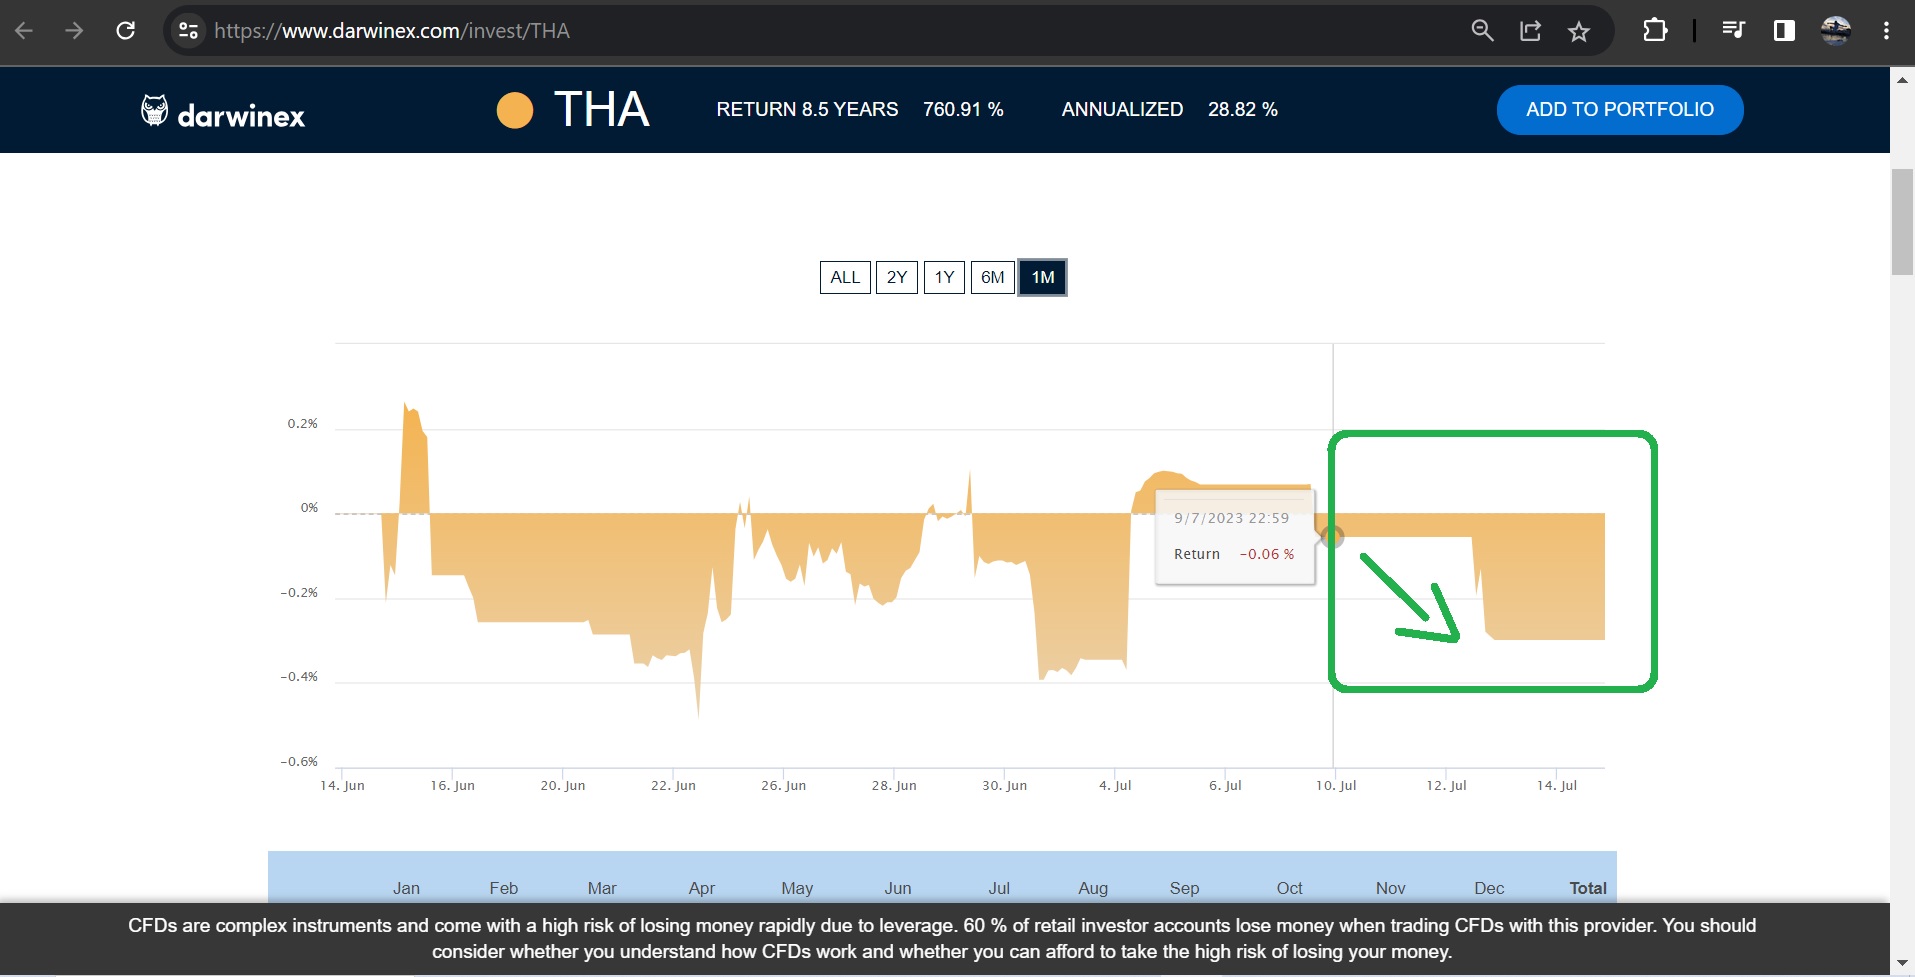Image resolution: width=1915 pixels, height=977 pixels.
Task: Click the 4. Jul axis label
Action: point(1115,786)
